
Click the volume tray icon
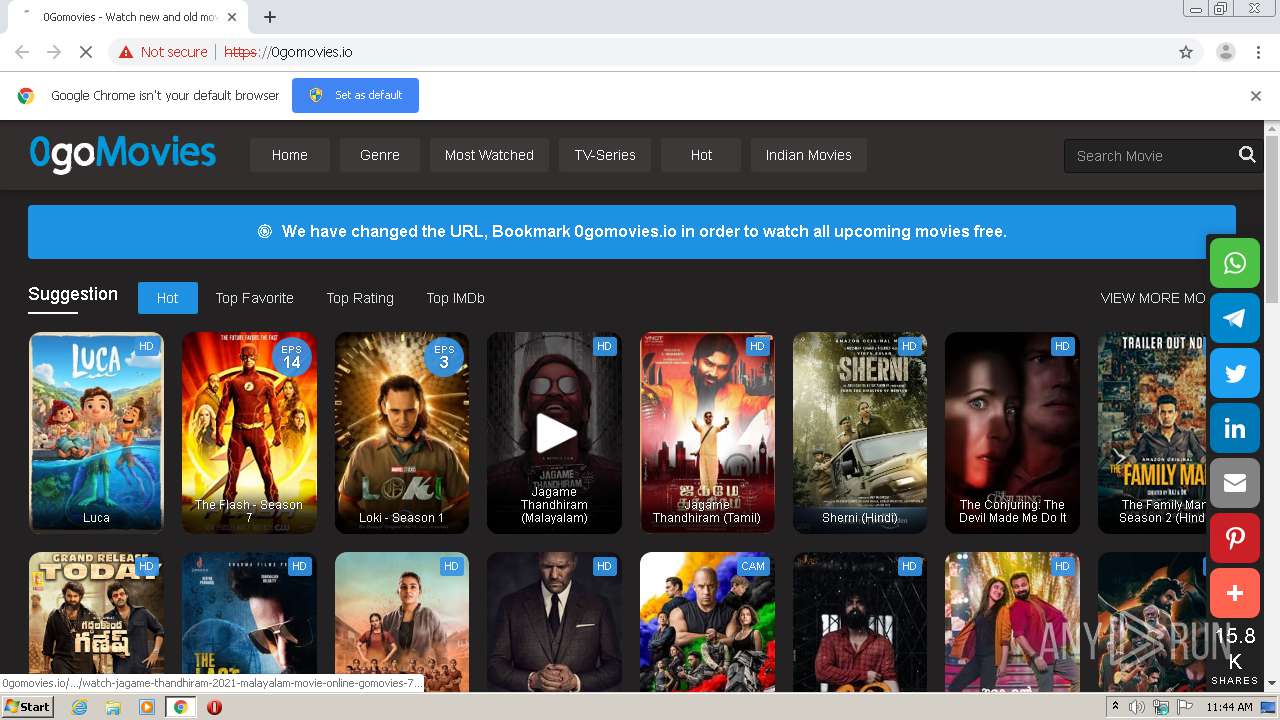tap(1137, 707)
